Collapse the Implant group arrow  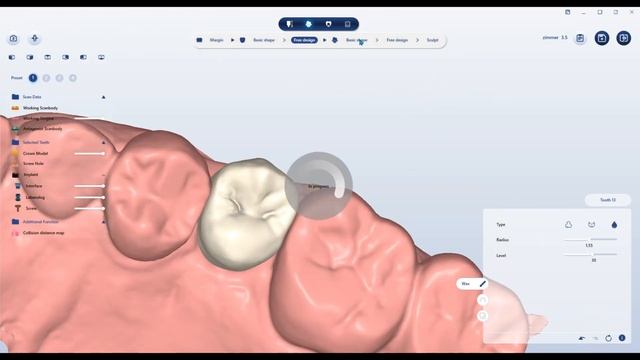pyautogui.click(x=103, y=175)
